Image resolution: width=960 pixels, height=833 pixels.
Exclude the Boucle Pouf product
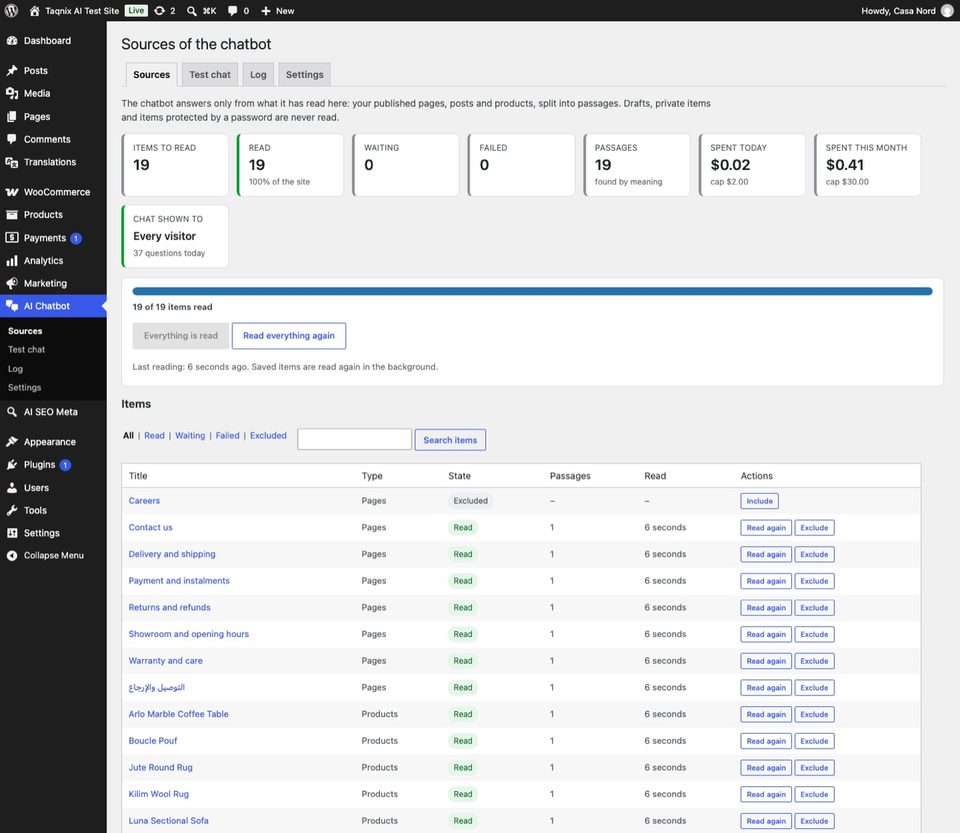(814, 741)
